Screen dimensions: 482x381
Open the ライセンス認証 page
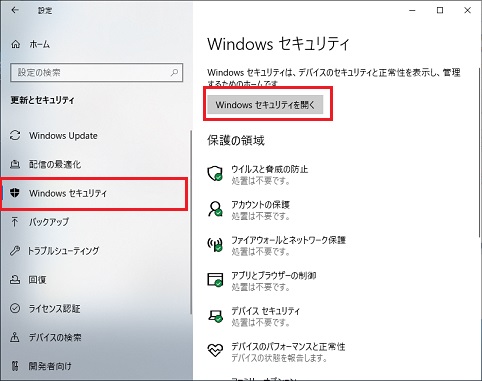click(x=95, y=308)
